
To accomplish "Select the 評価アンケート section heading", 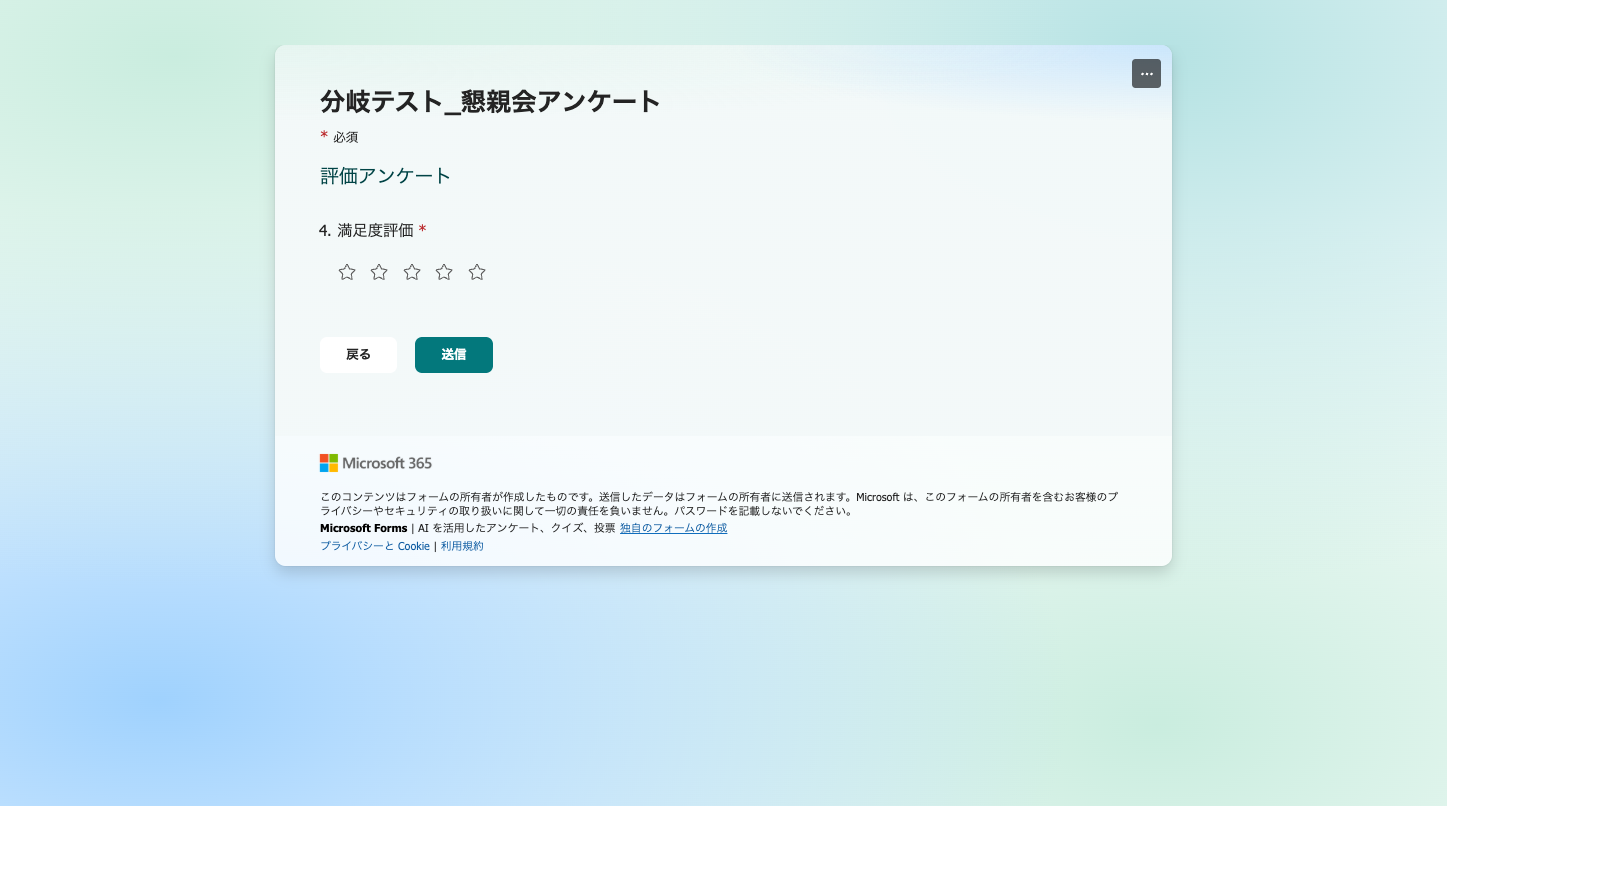I will (385, 176).
